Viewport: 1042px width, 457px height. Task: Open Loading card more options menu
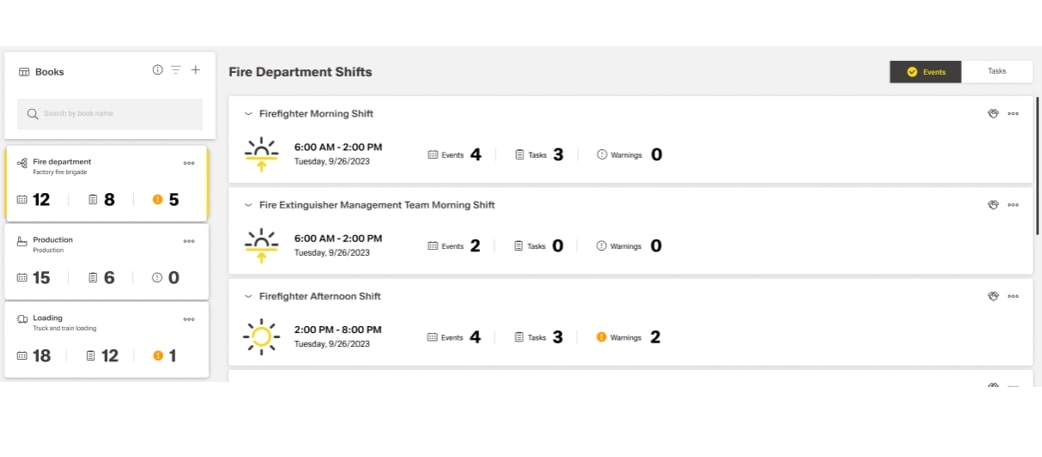189,319
